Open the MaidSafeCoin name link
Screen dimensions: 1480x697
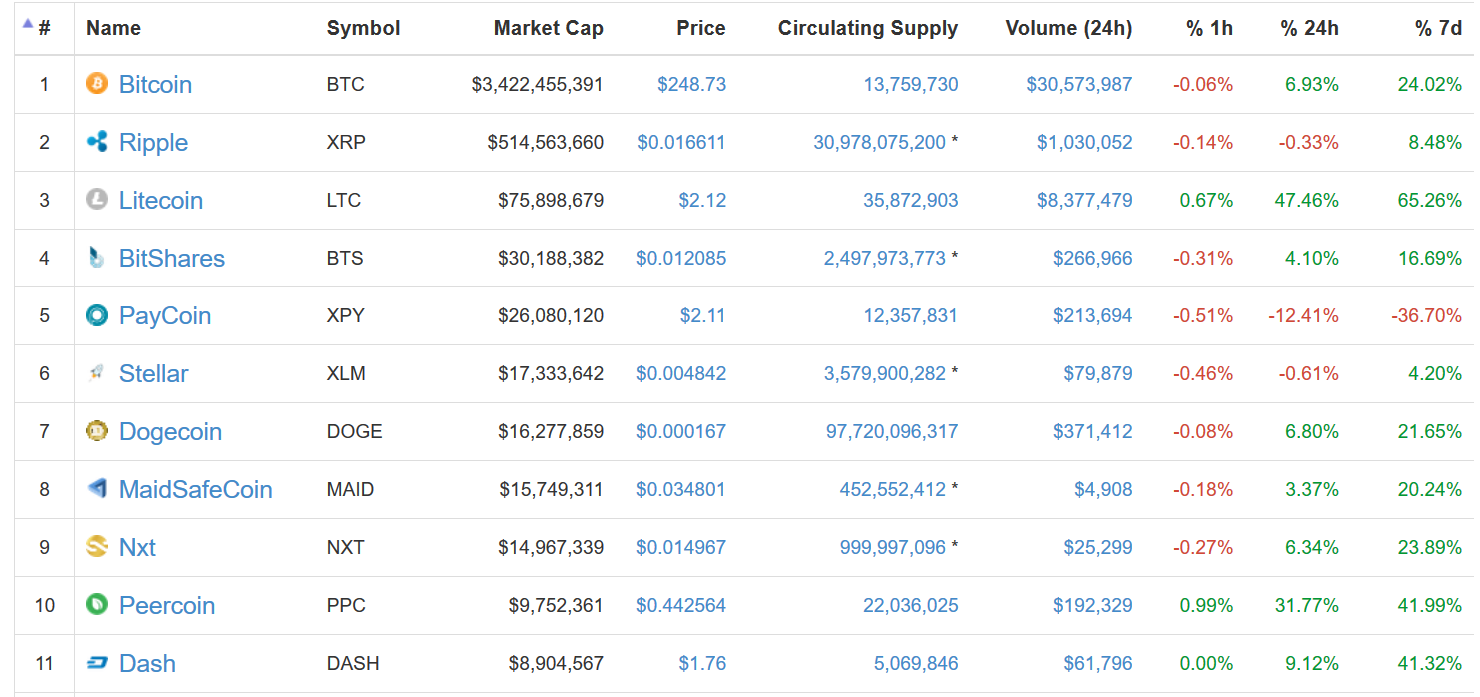pos(196,489)
